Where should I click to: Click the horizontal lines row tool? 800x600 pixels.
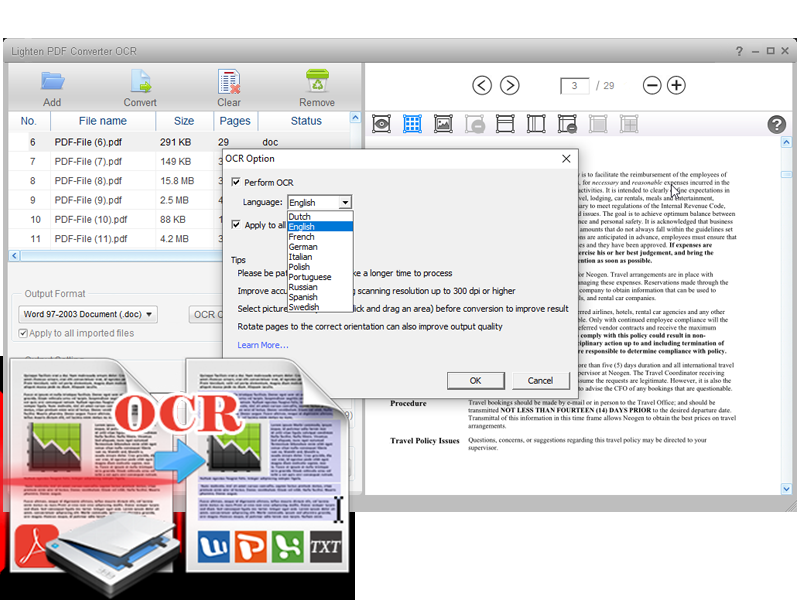[x=505, y=124]
